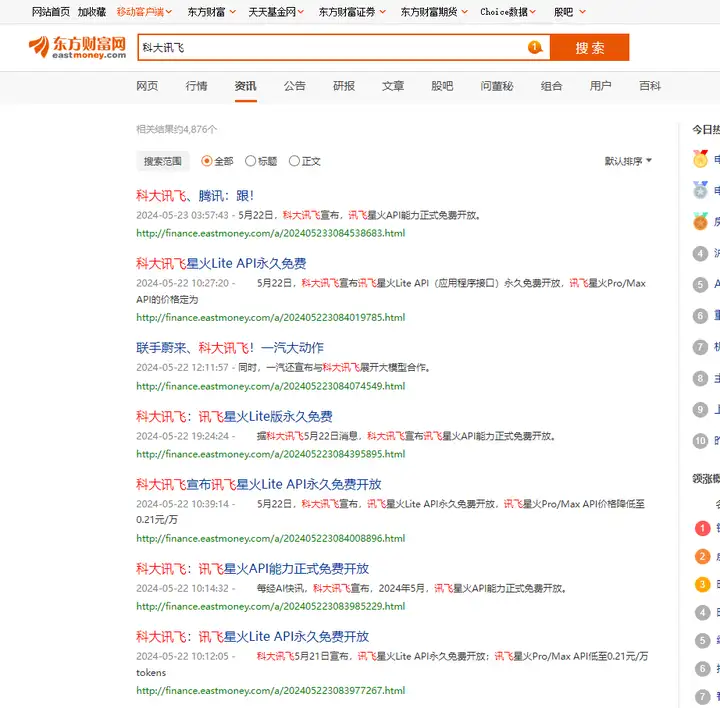Click the 网站首页 link

coord(51,12)
